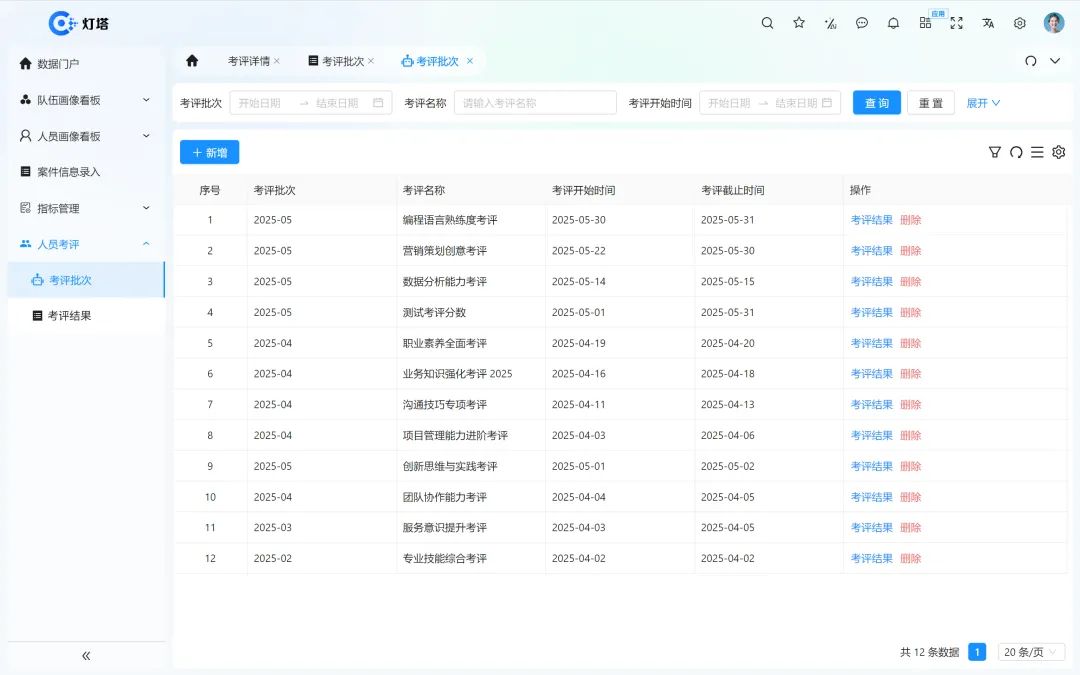Click the fullscreen icon in top bar
The height and width of the screenshot is (675, 1080).
pos(956,22)
